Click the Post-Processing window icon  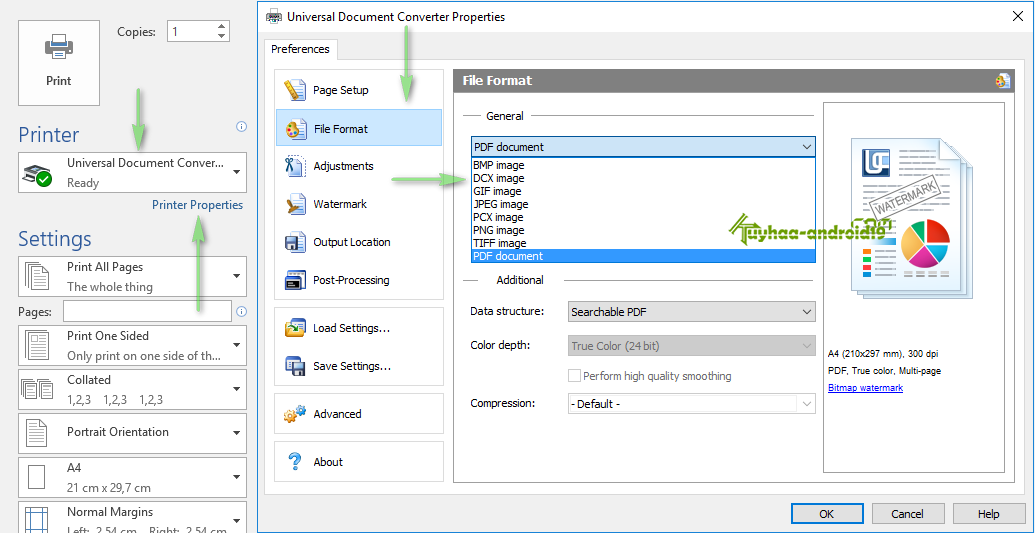point(295,280)
